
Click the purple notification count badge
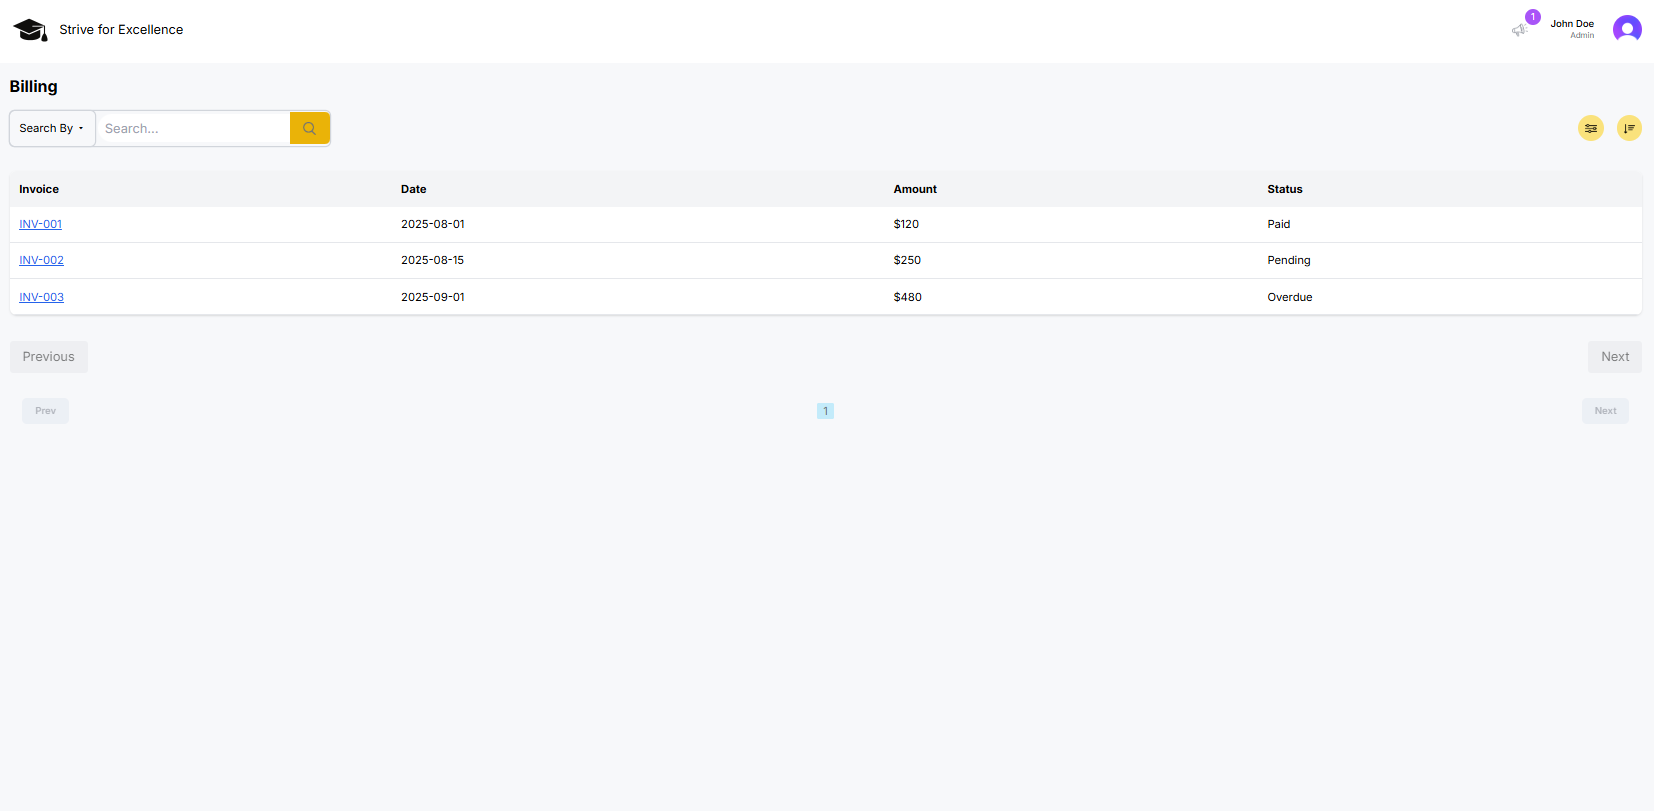(x=1532, y=17)
